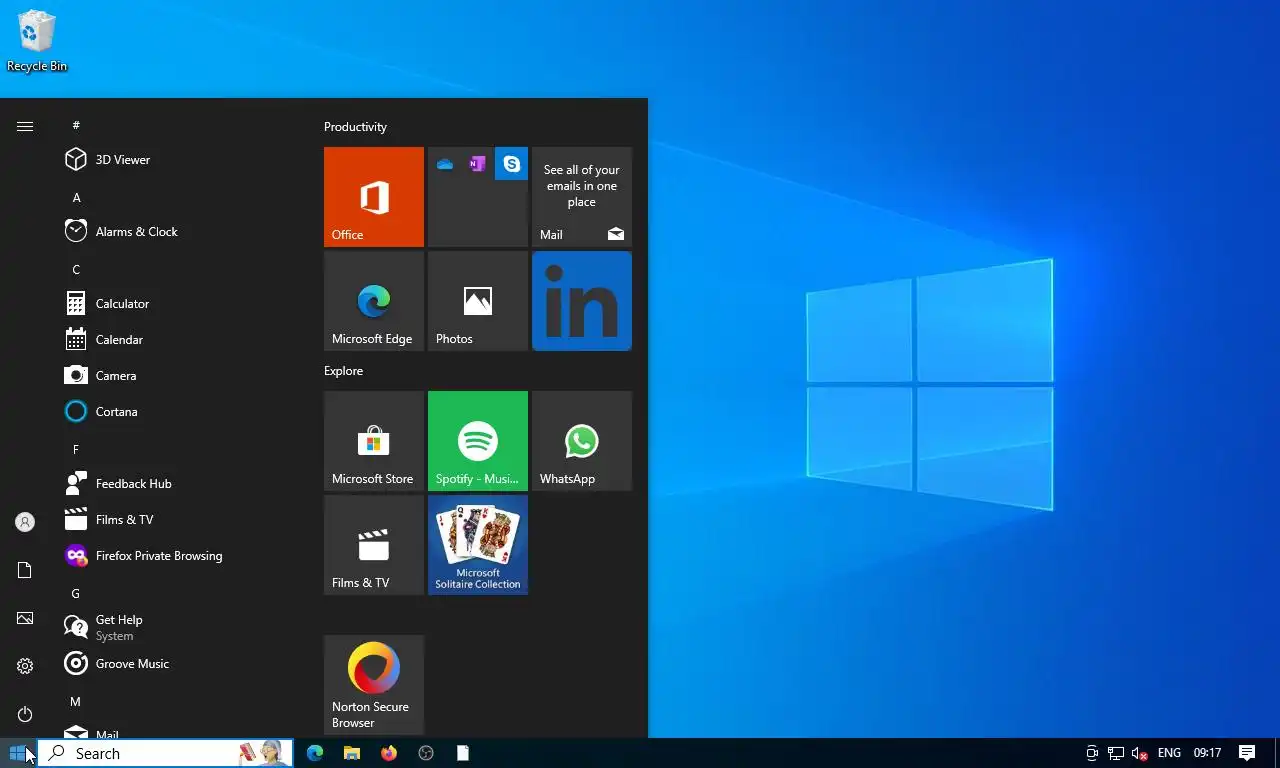Image resolution: width=1280 pixels, height=768 pixels.
Task: Select the C section header
Action: point(76,270)
